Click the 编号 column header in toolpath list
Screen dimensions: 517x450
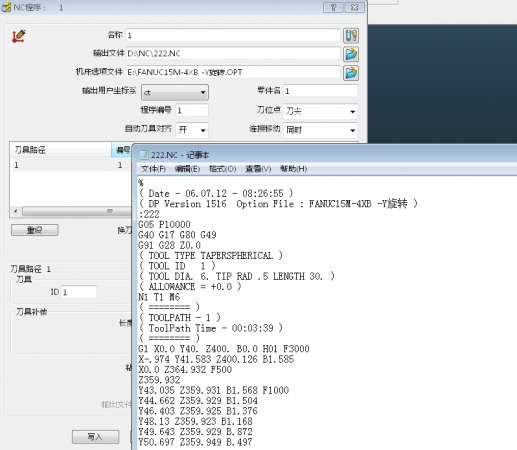coord(122,150)
